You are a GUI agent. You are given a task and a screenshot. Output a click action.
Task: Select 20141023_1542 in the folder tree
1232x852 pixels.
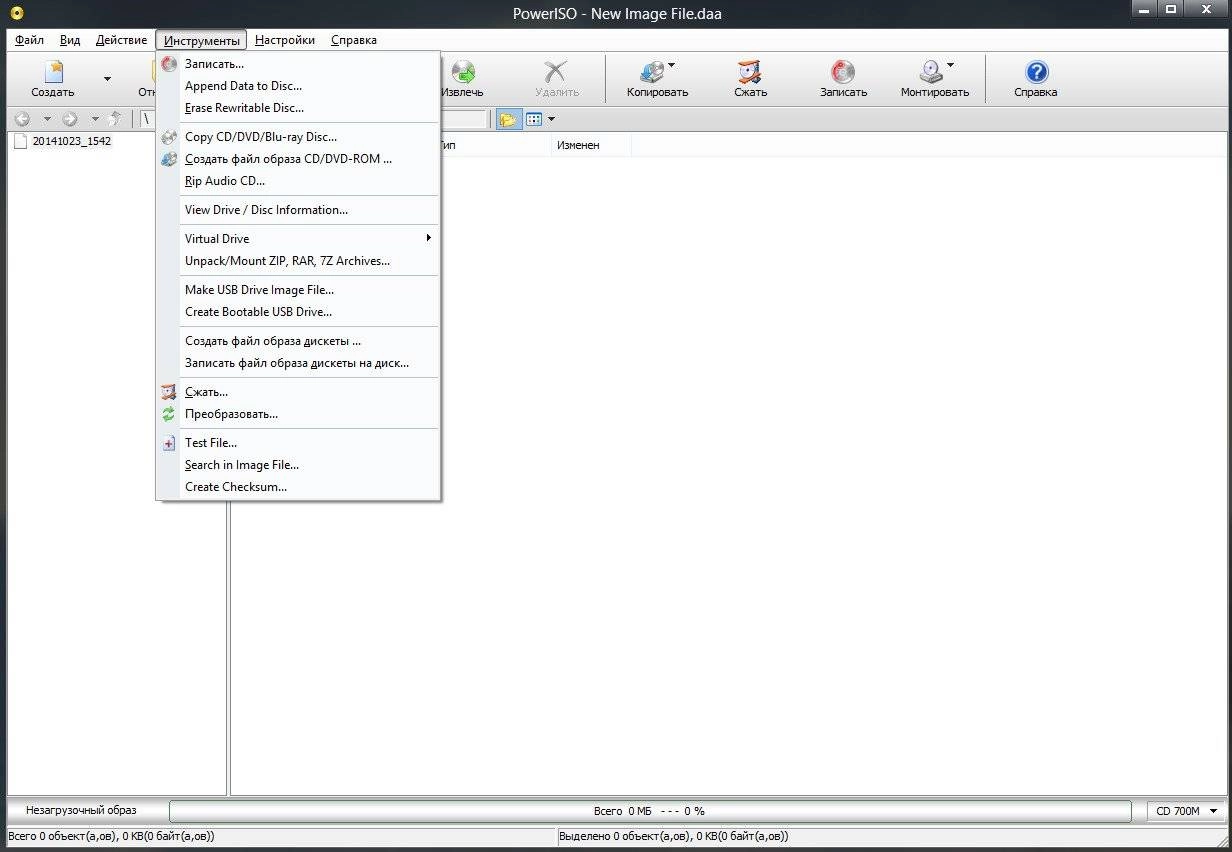pyautogui.click(x=71, y=141)
